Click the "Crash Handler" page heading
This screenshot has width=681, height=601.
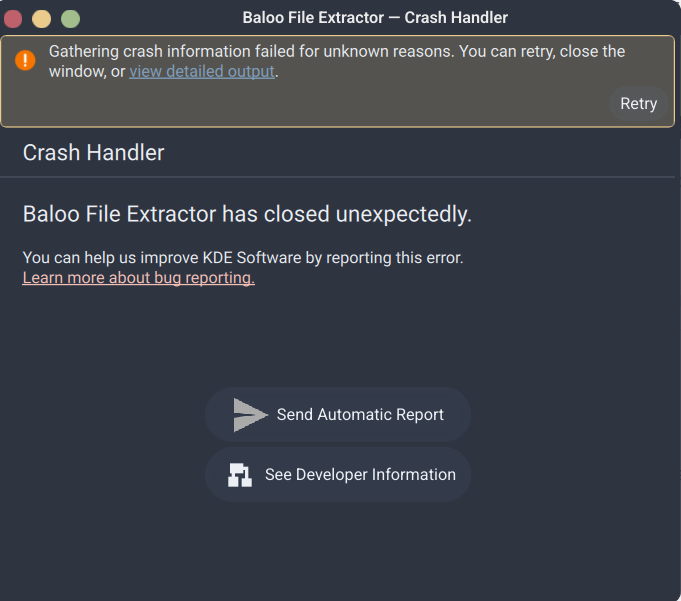pyautogui.click(x=94, y=153)
